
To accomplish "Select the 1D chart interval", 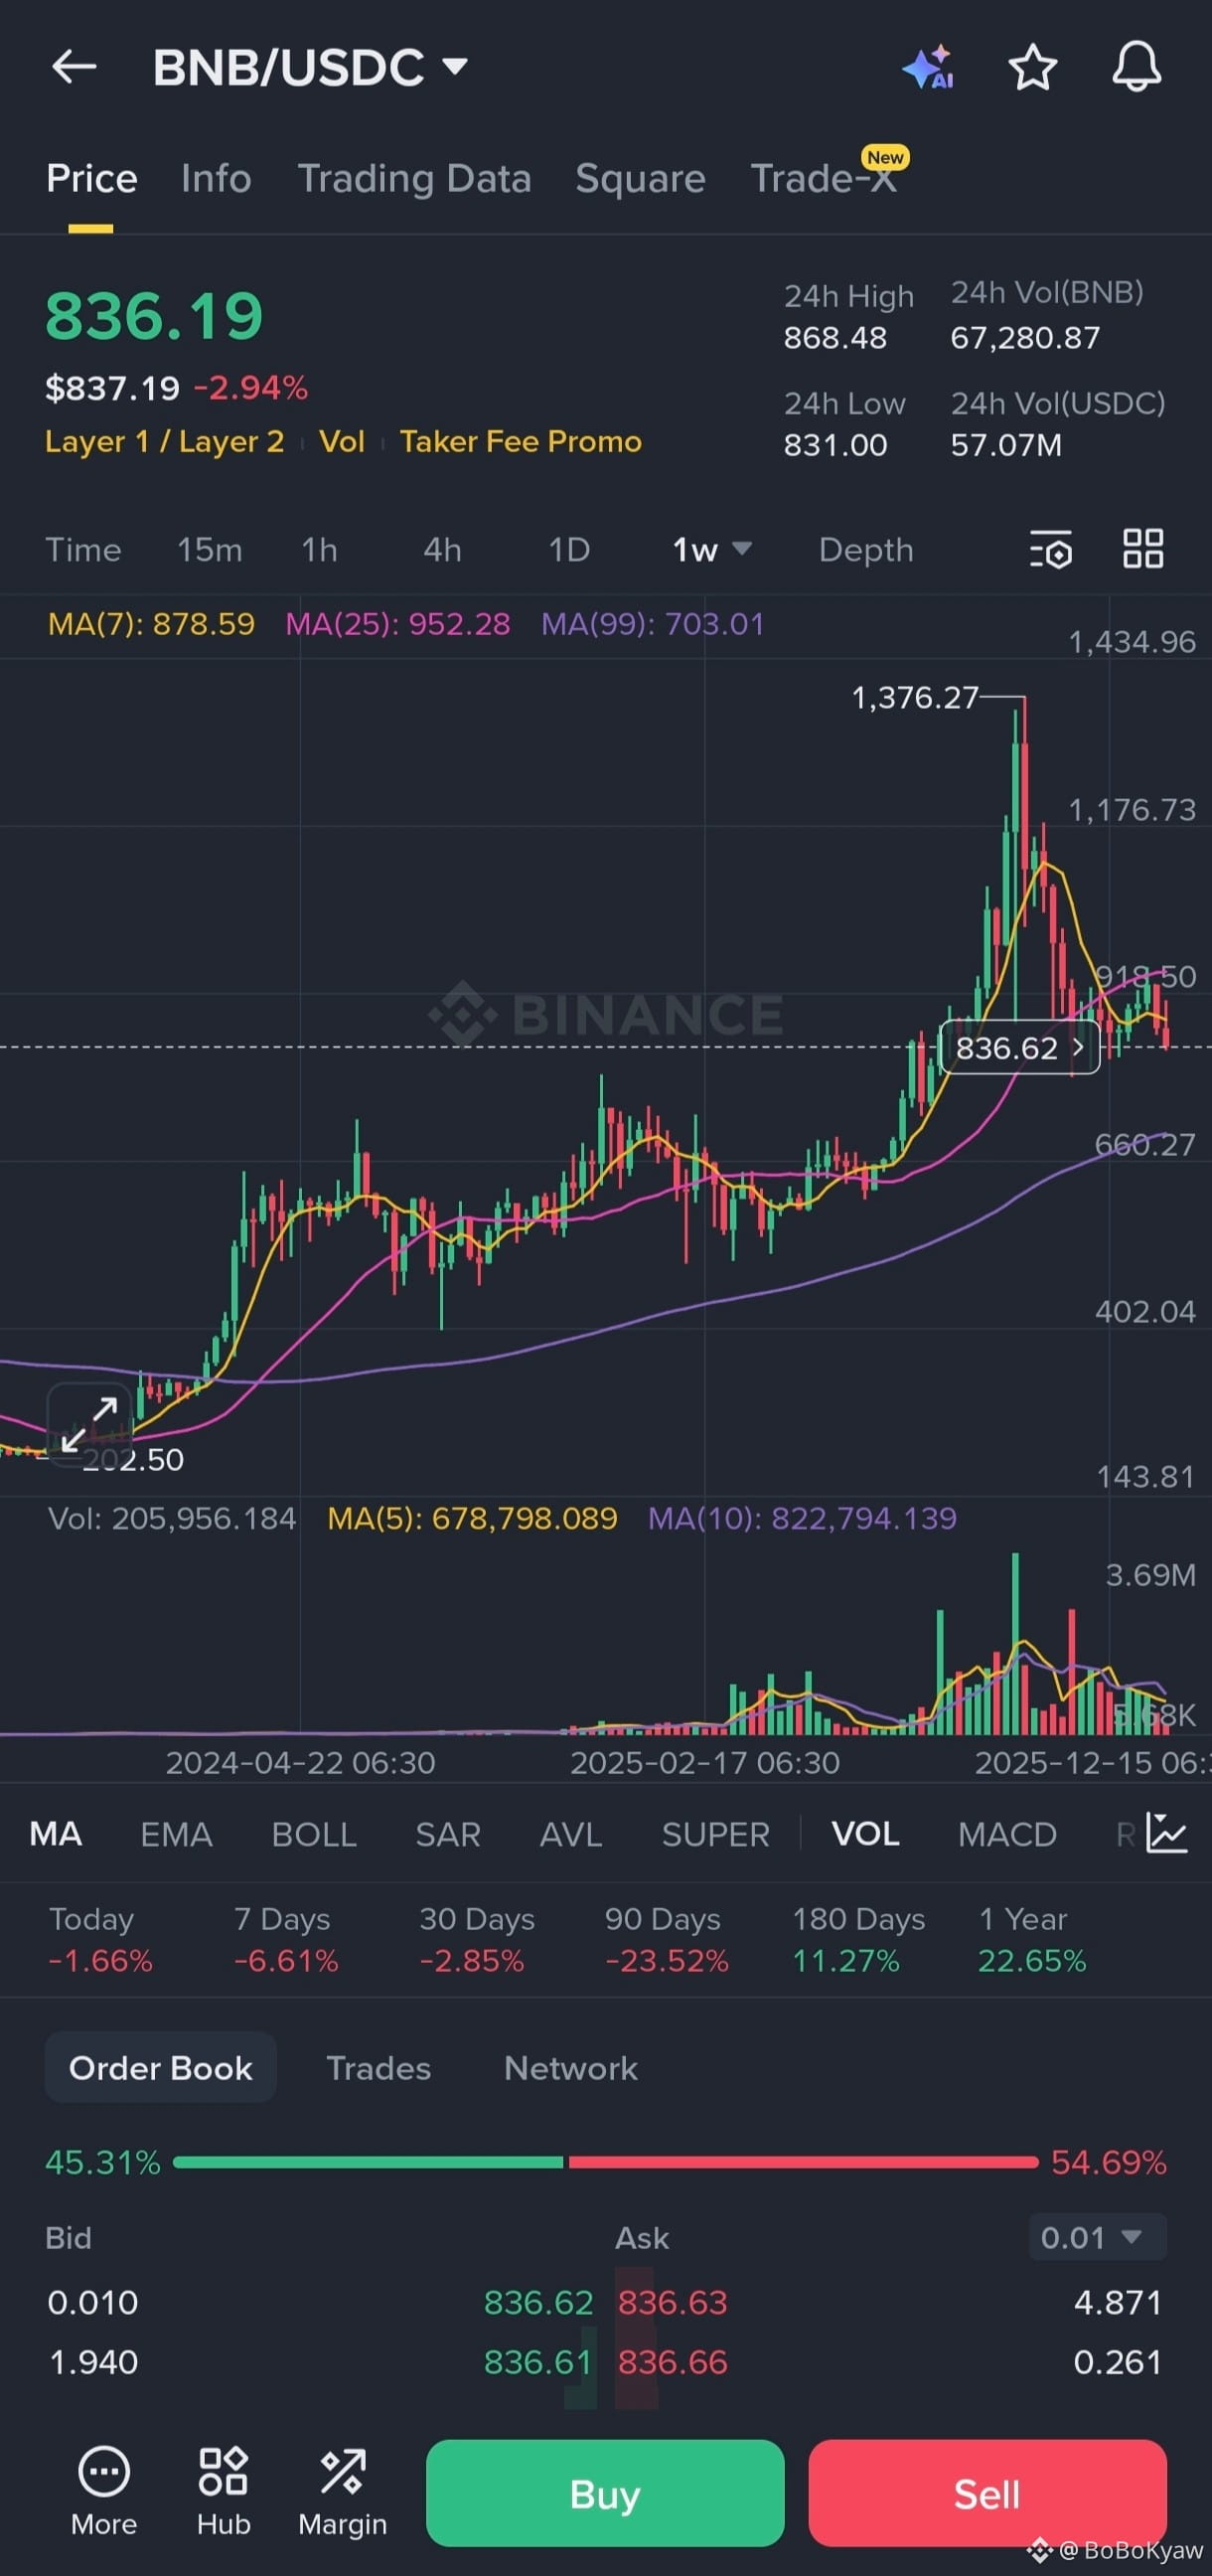I will tap(569, 549).
